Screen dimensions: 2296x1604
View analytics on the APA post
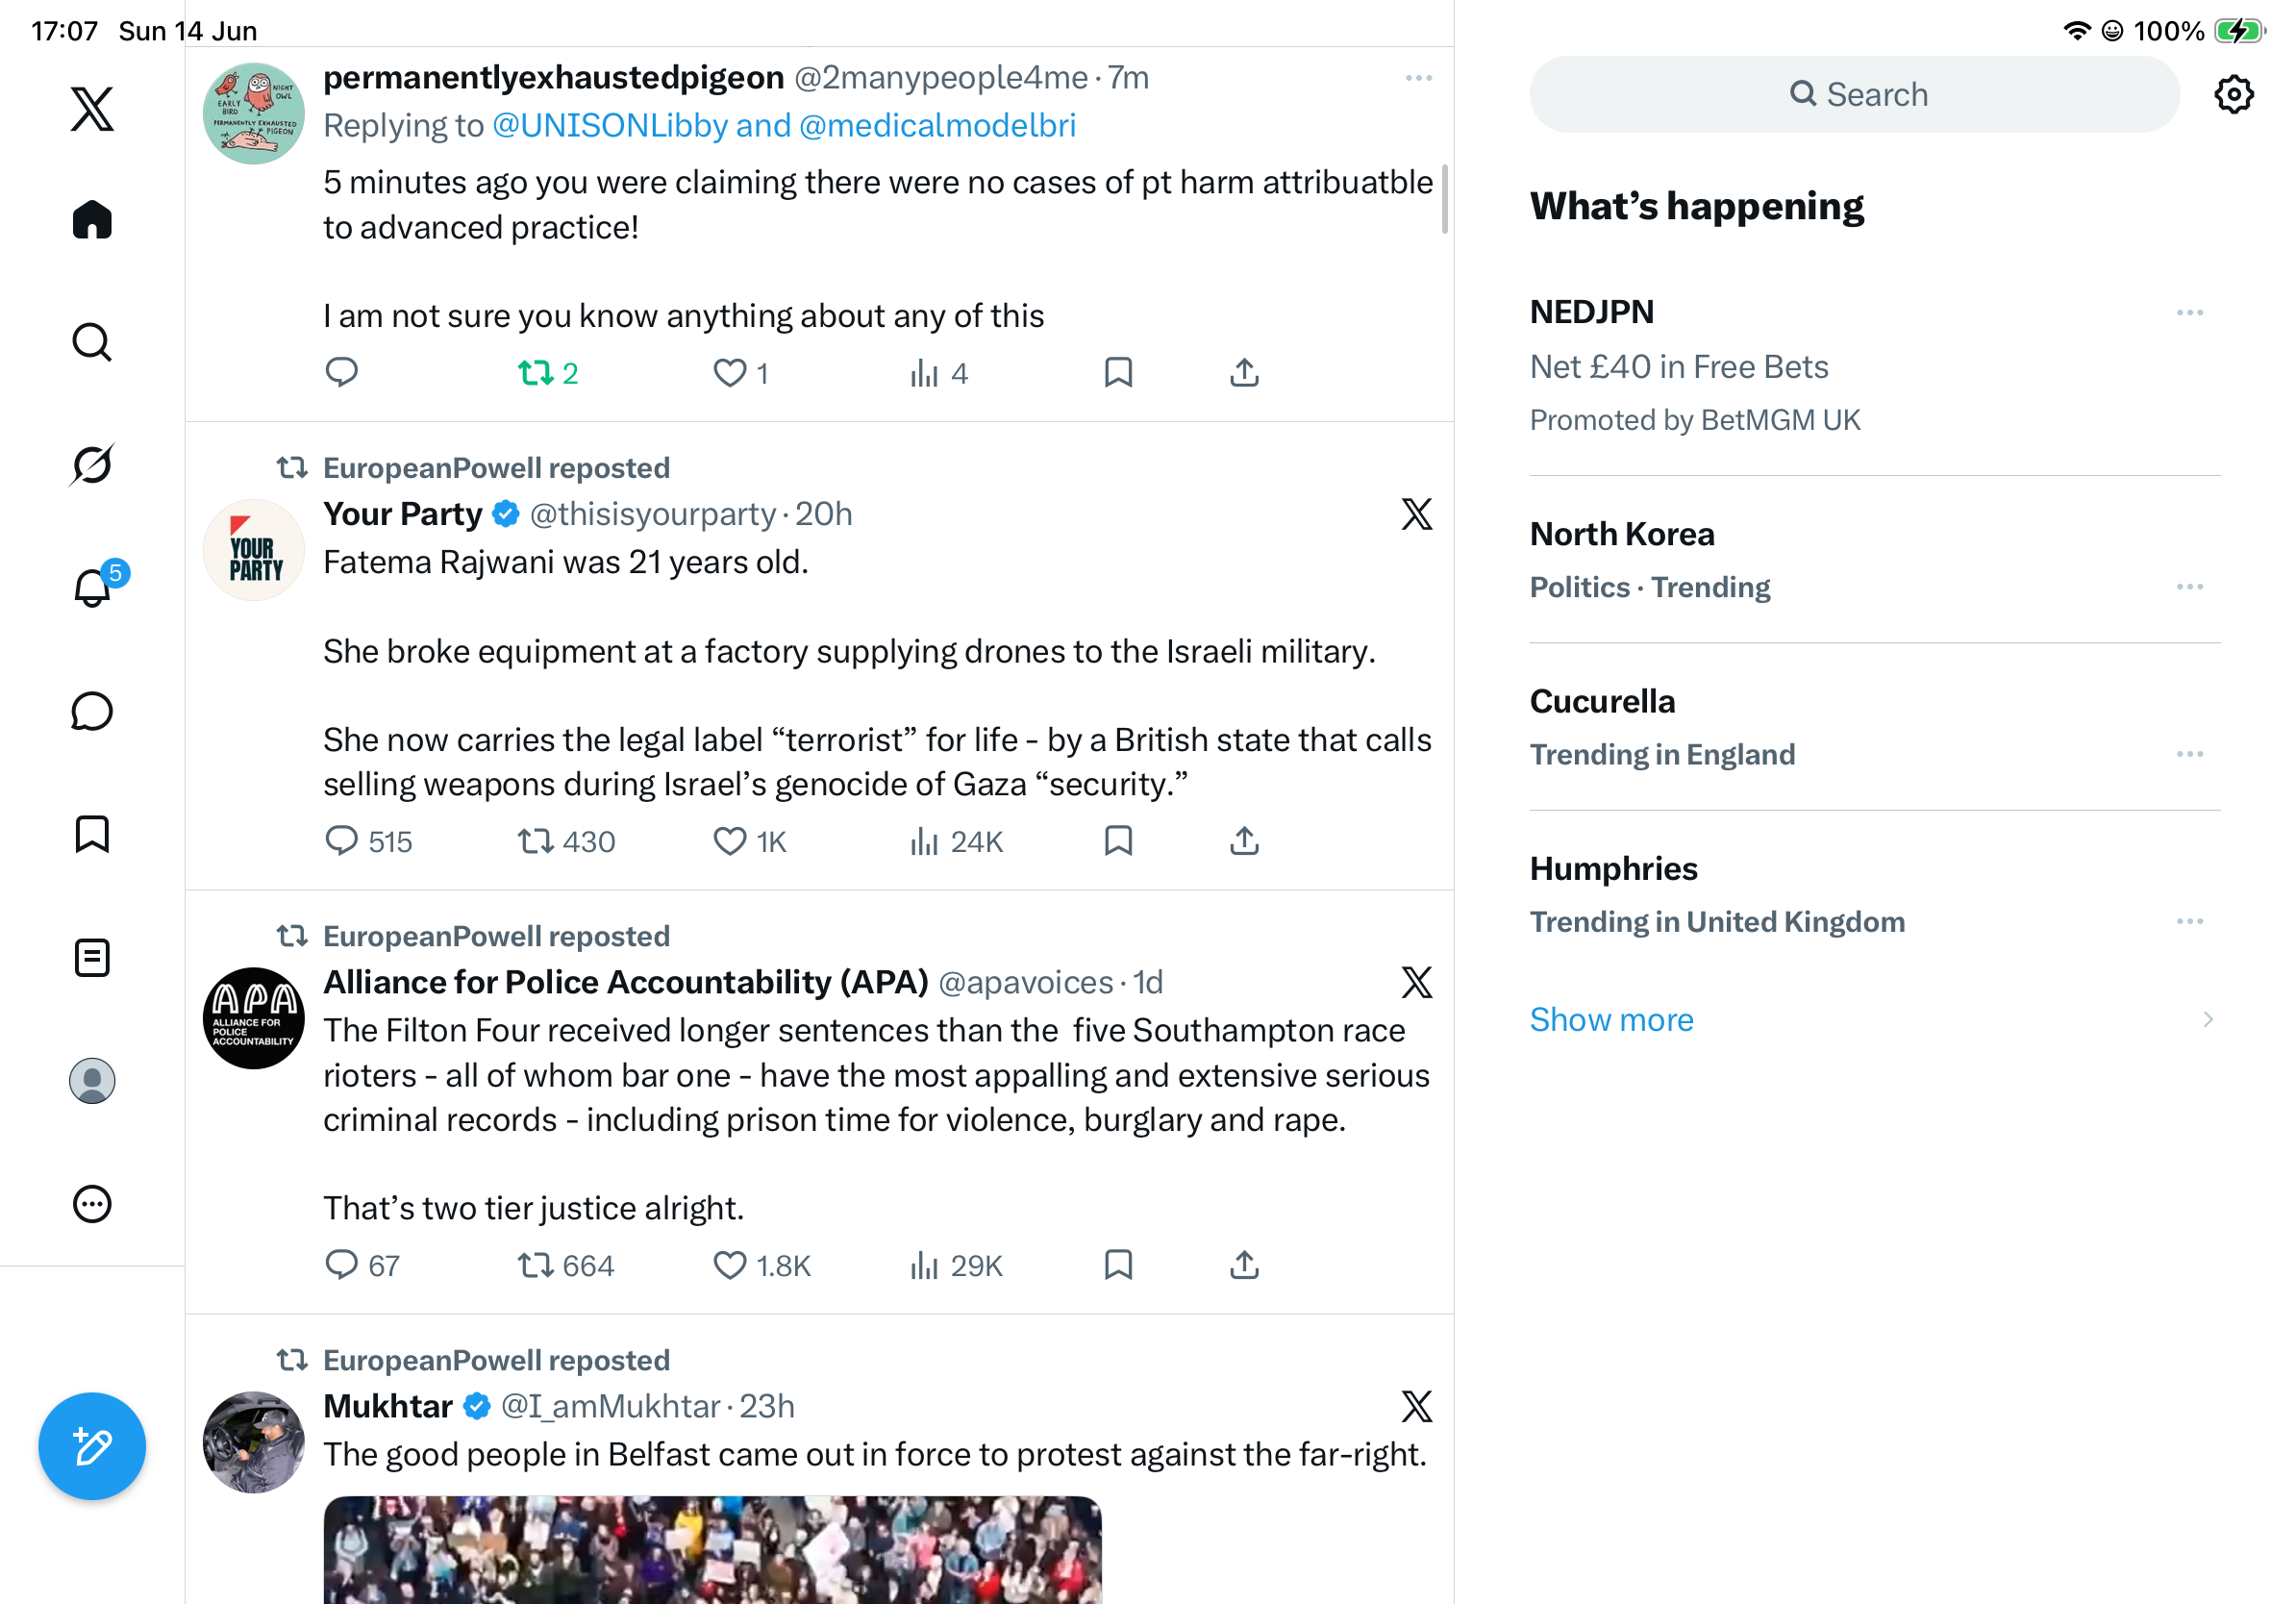956,1265
